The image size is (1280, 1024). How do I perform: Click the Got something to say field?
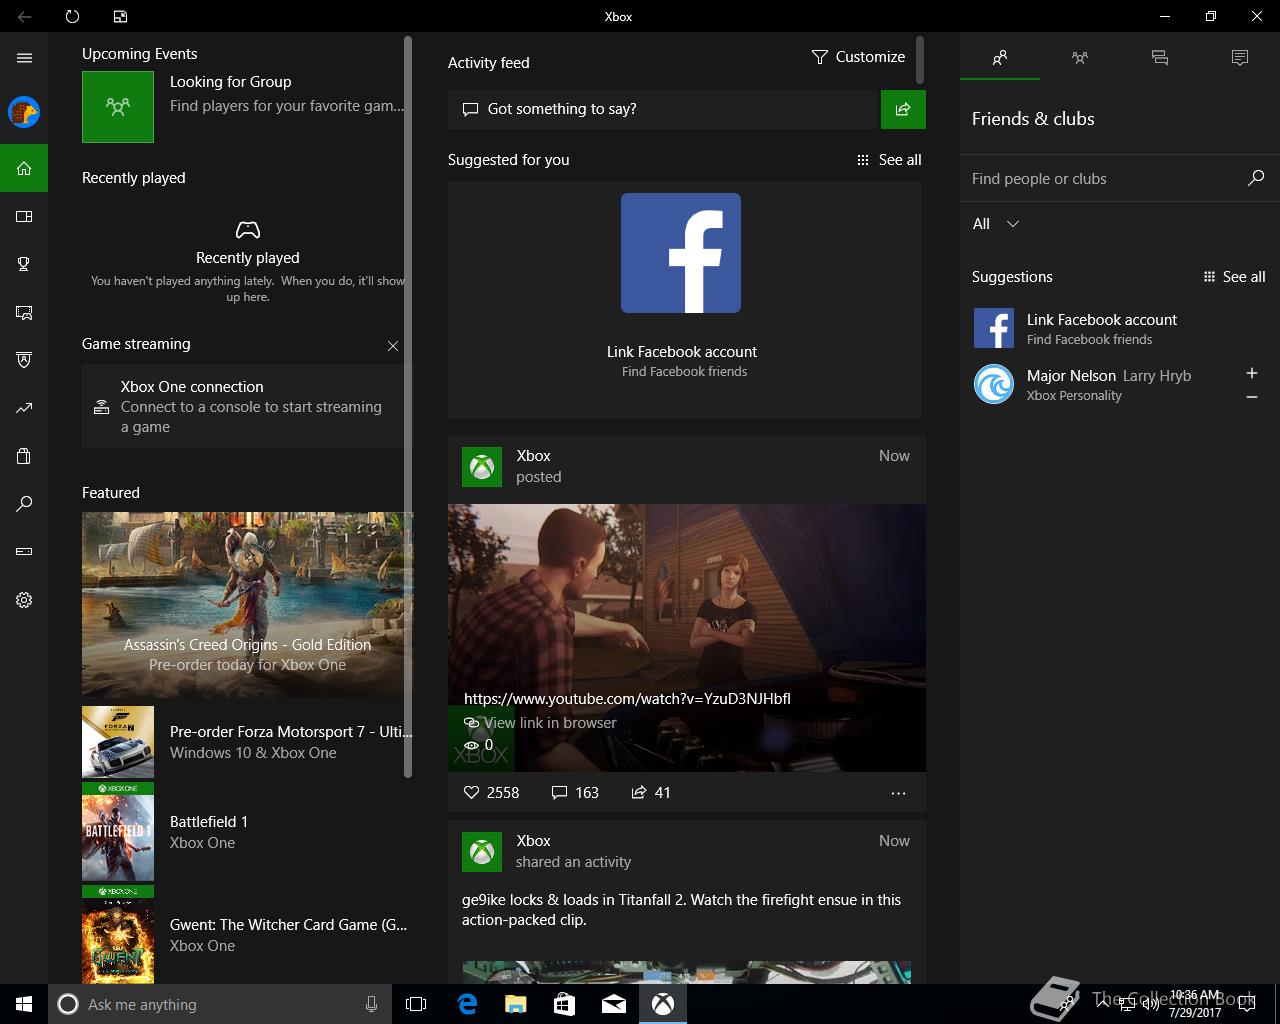(663, 109)
